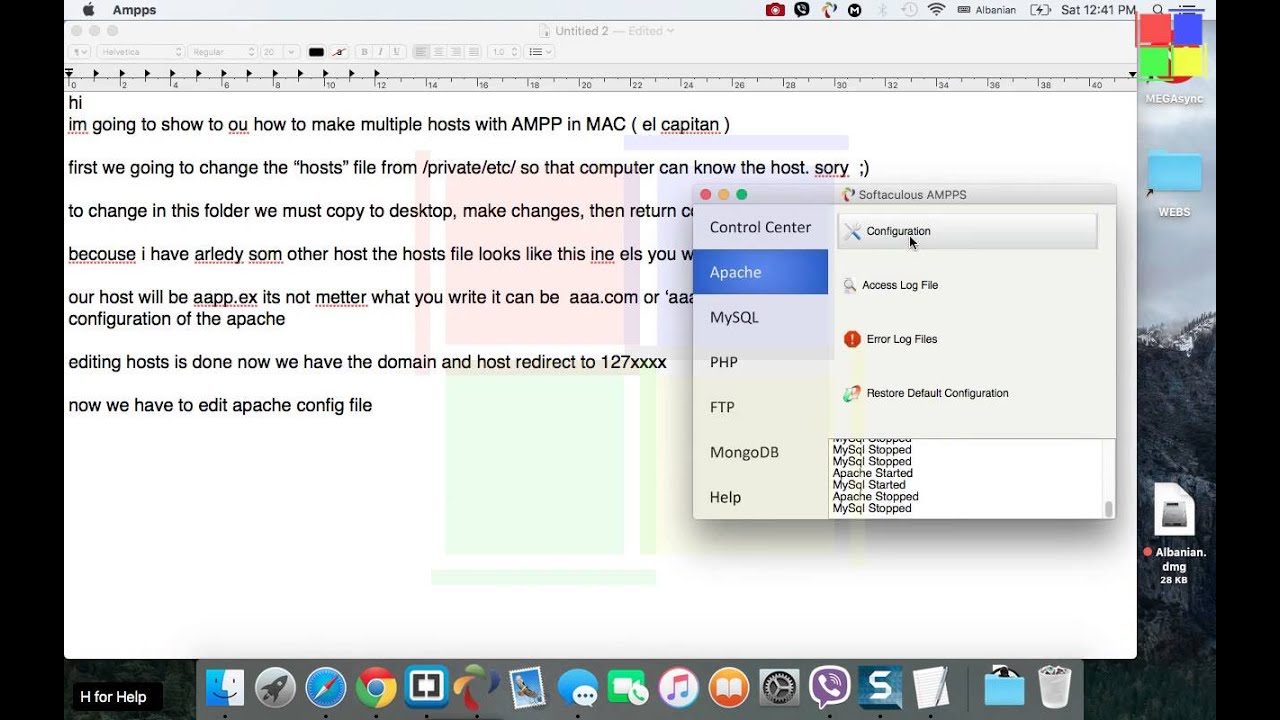The height and width of the screenshot is (720, 1280).
Task: Open System Preferences from the Dock
Action: [780, 688]
